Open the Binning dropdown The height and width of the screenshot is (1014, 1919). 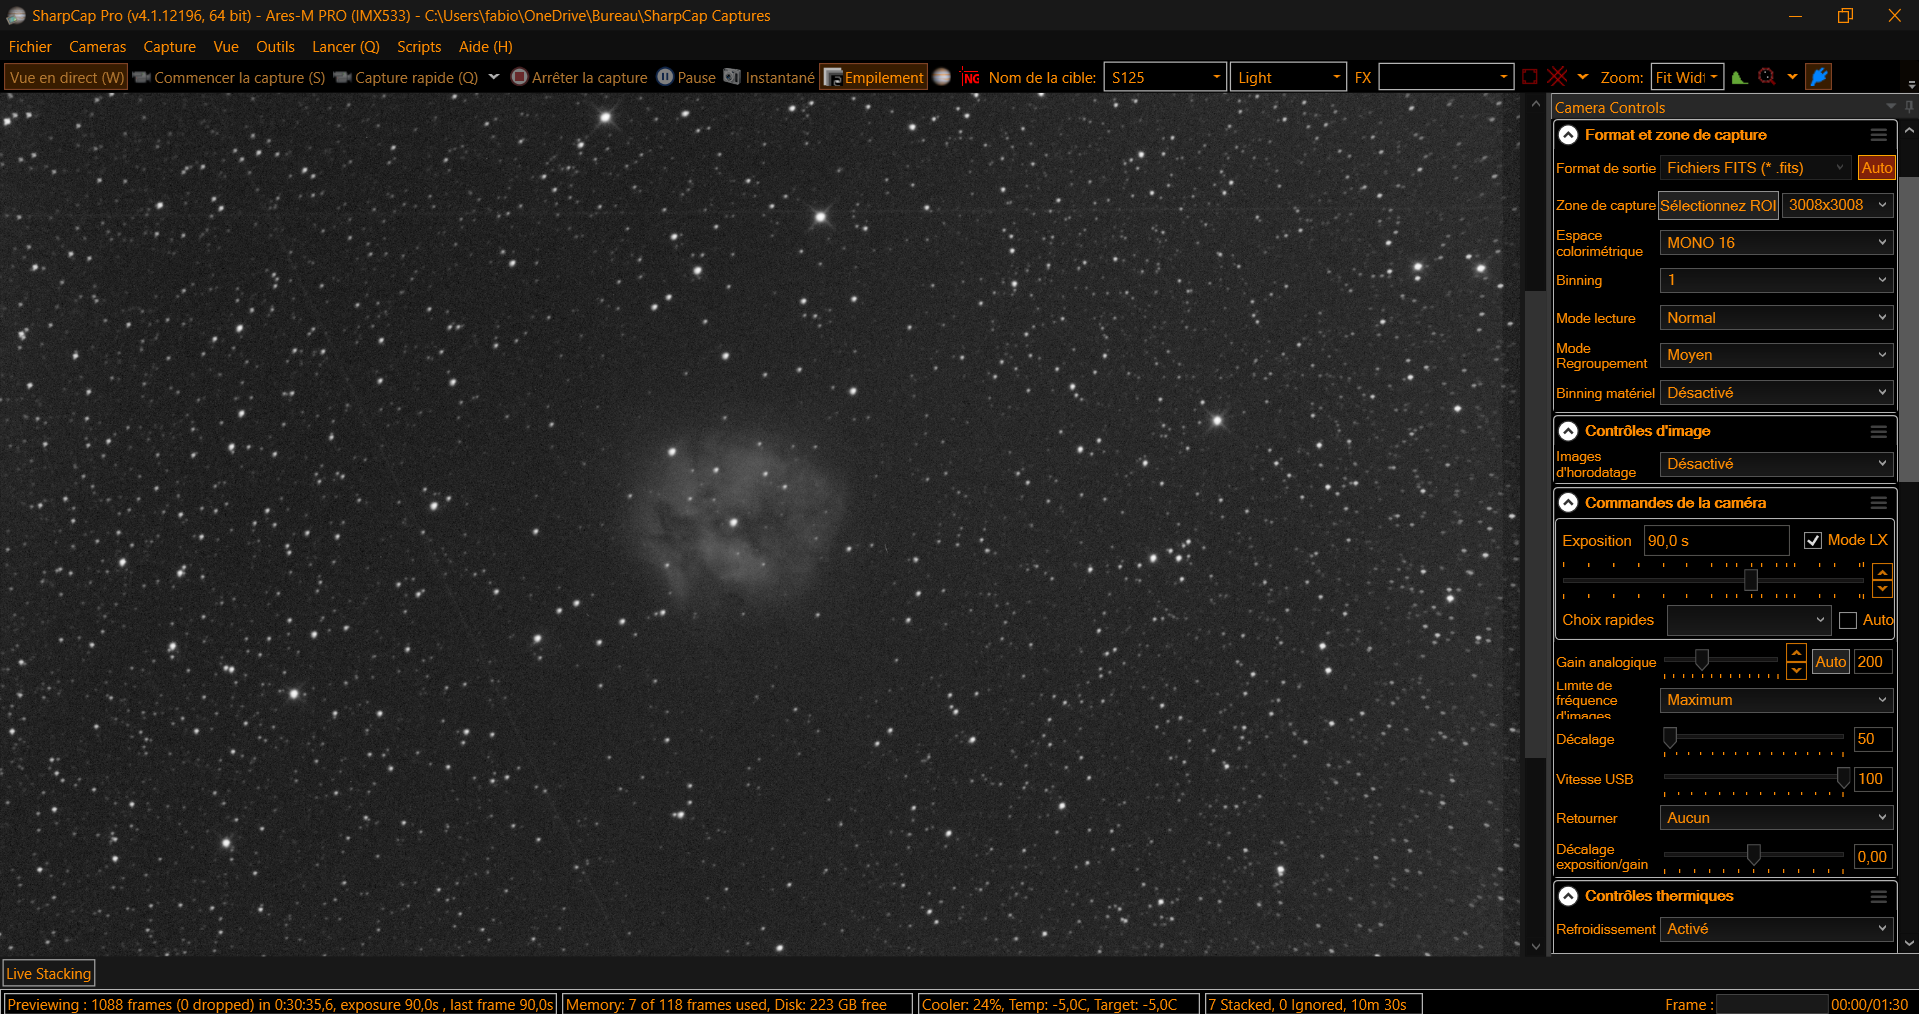pyautogui.click(x=1776, y=280)
